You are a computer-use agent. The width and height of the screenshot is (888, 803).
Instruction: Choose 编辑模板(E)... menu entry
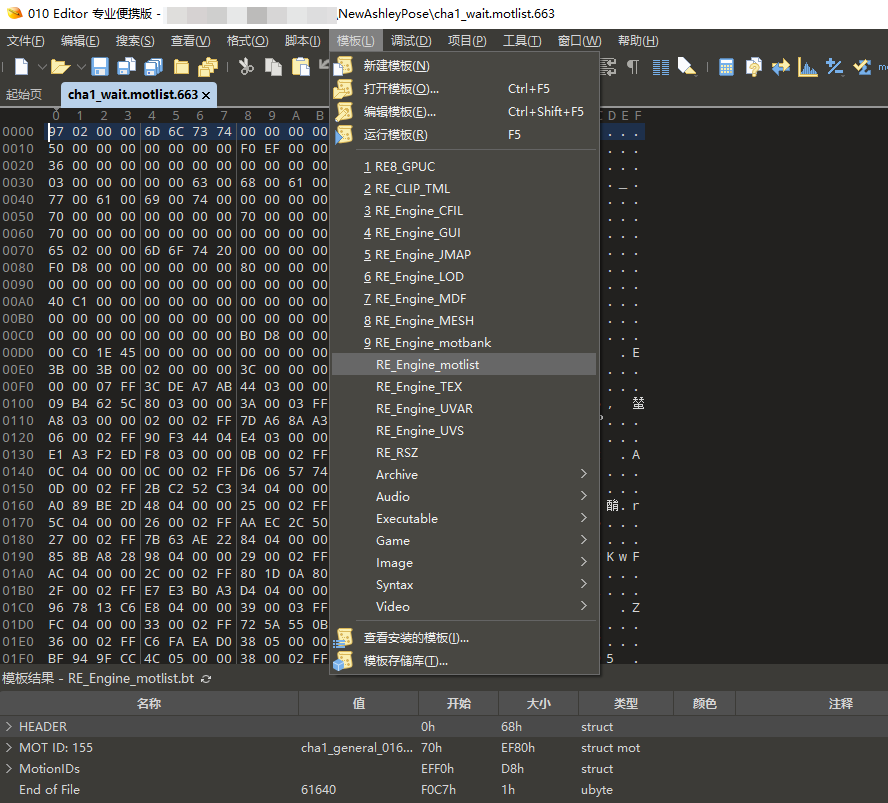point(463,112)
